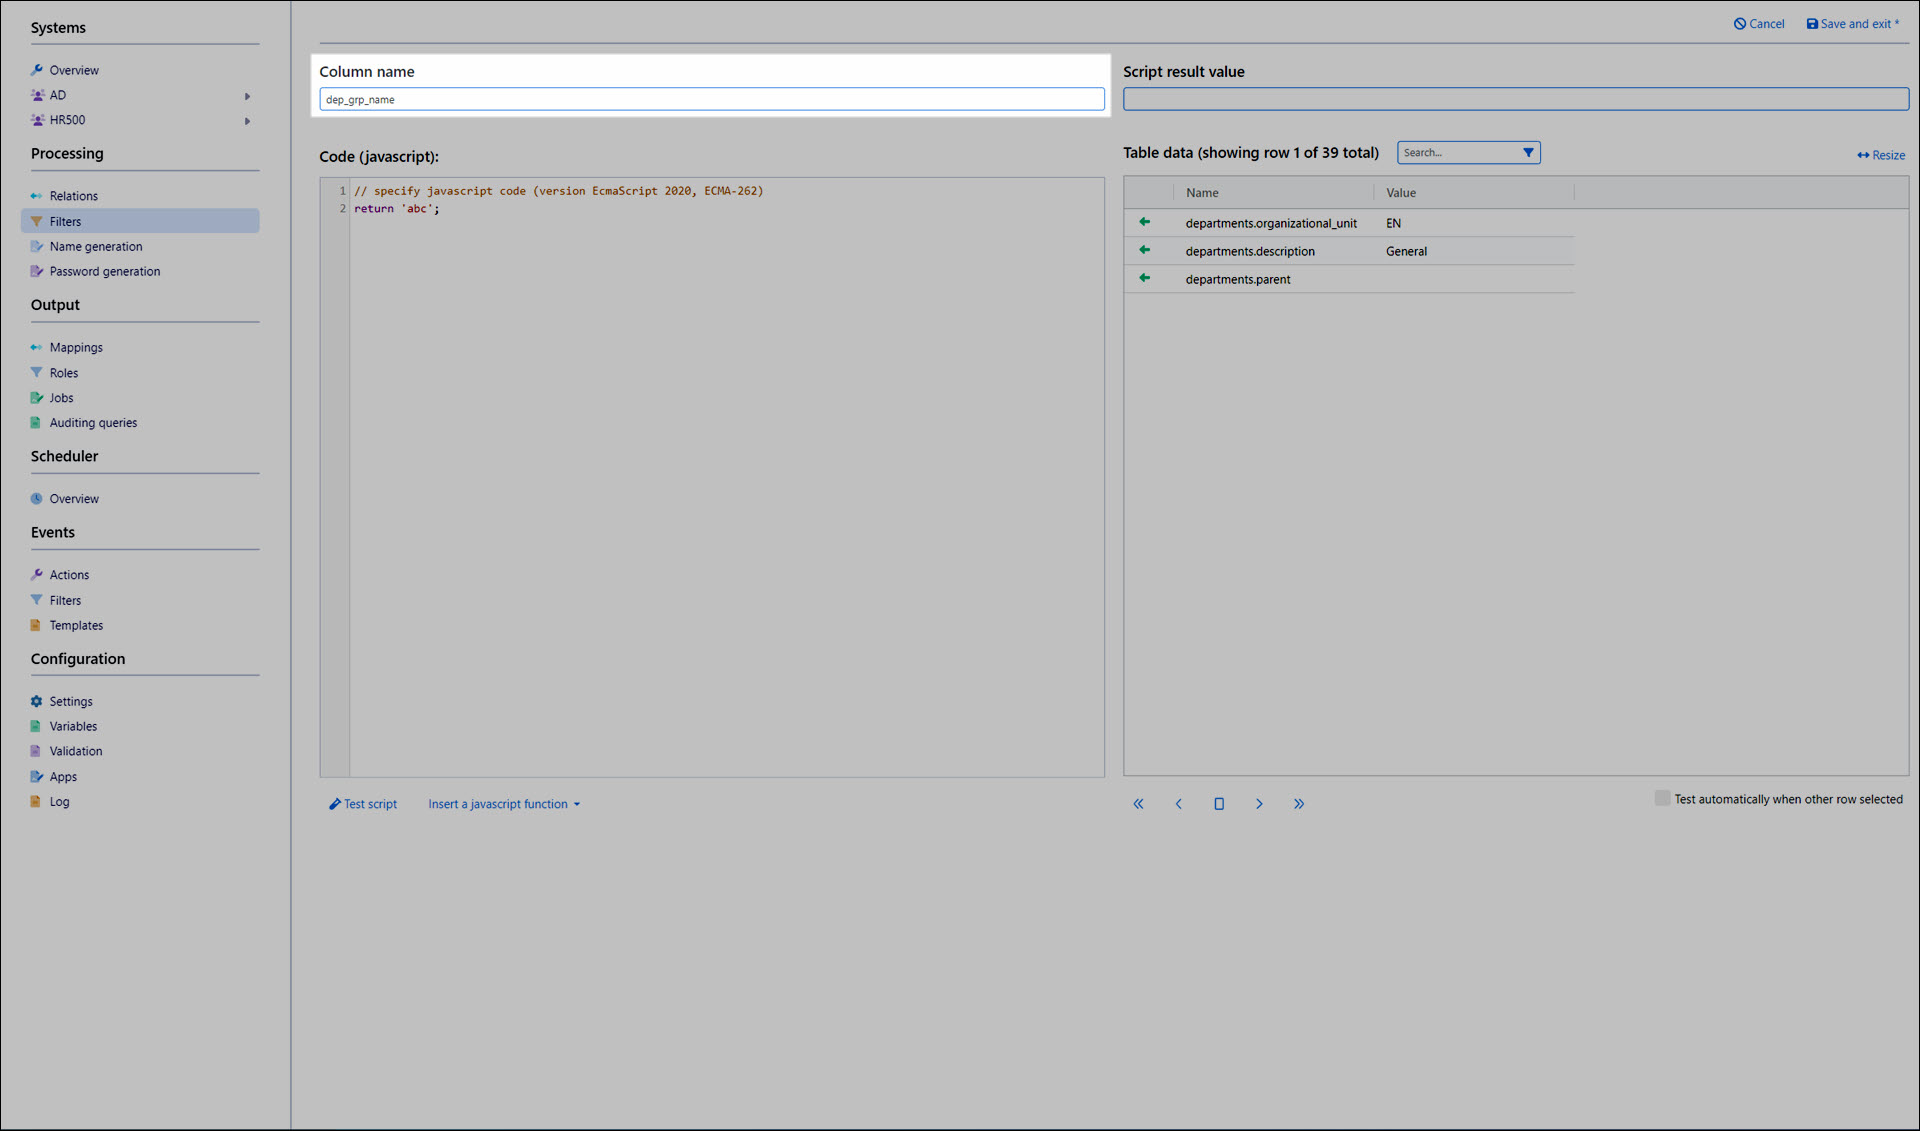This screenshot has width=1920, height=1131.
Task: Open the table data search filter dropdown
Action: 1528,153
